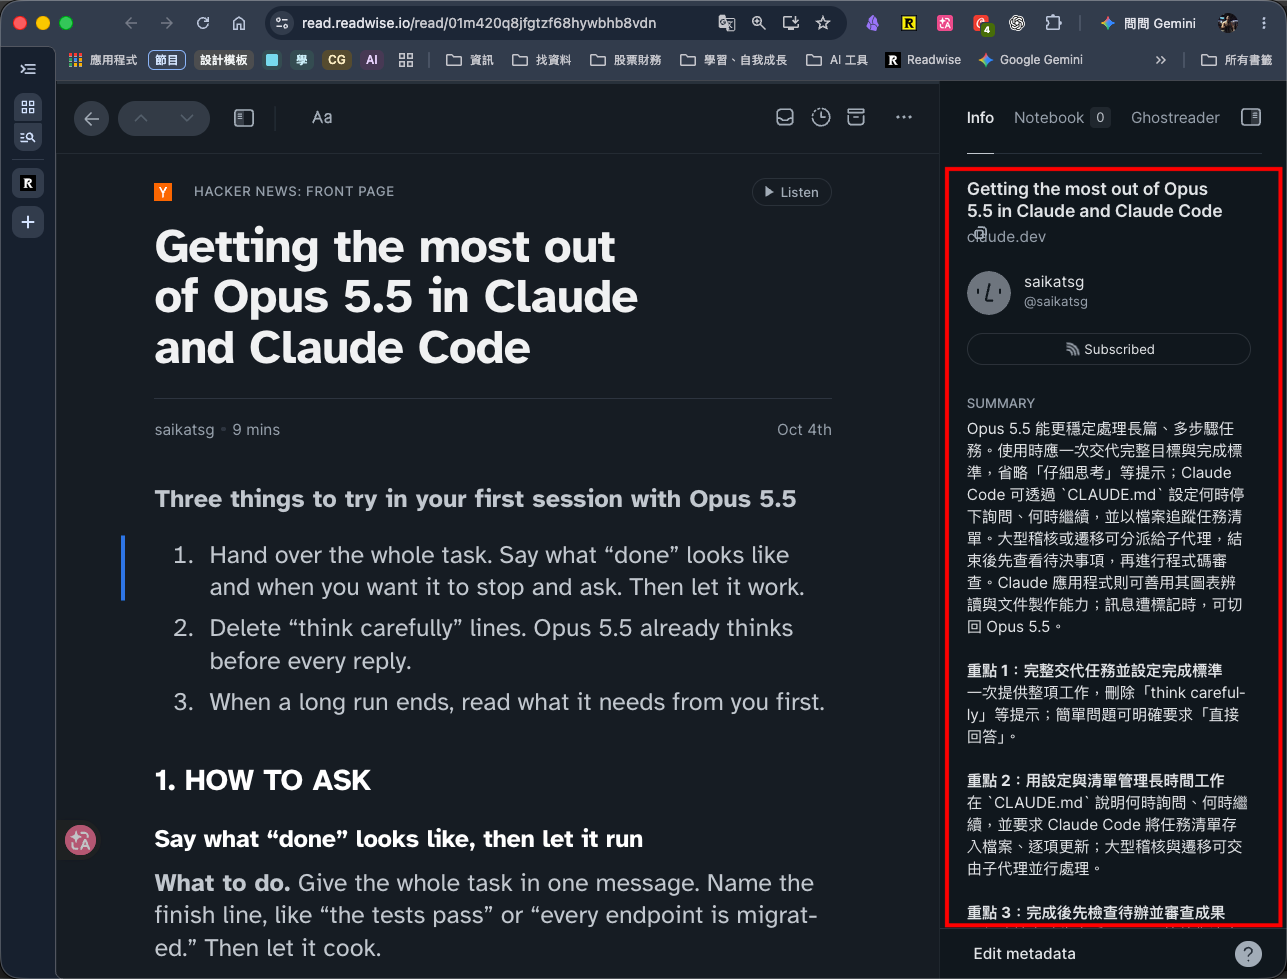
Task: Open the help question mark button
Action: [x=1248, y=954]
